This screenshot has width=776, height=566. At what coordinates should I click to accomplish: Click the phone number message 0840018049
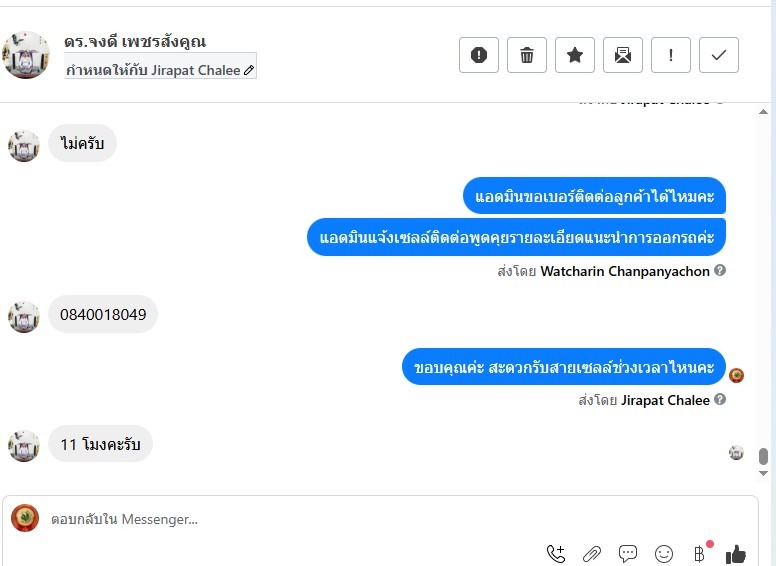pos(103,314)
